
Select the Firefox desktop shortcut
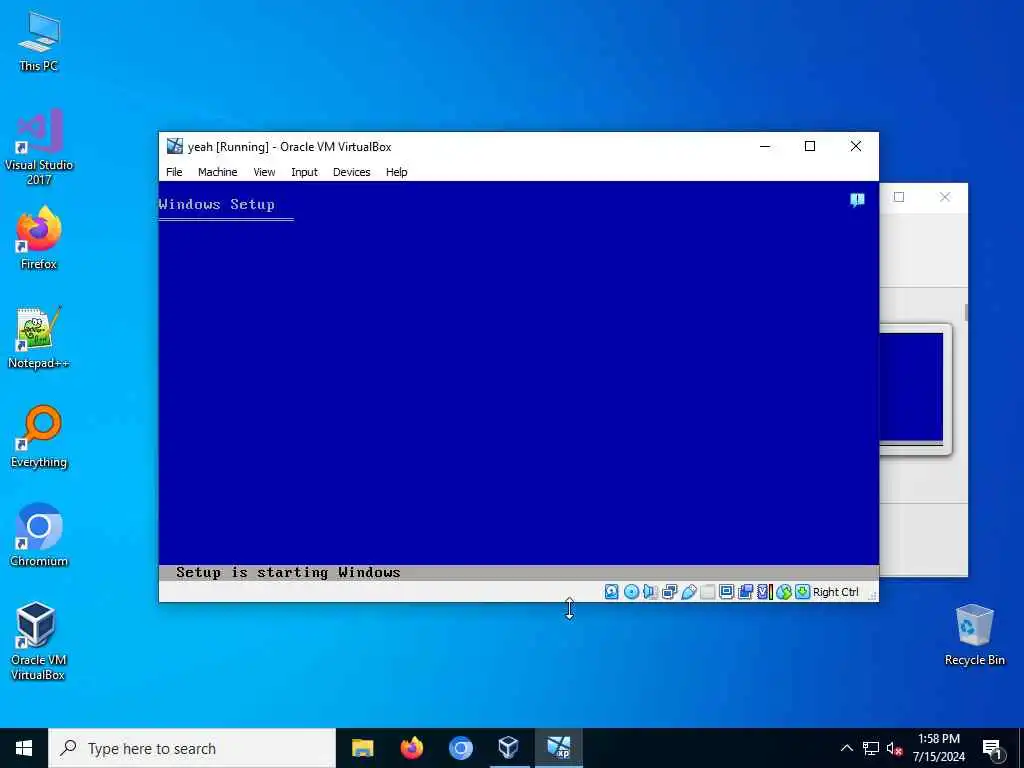pos(39,238)
